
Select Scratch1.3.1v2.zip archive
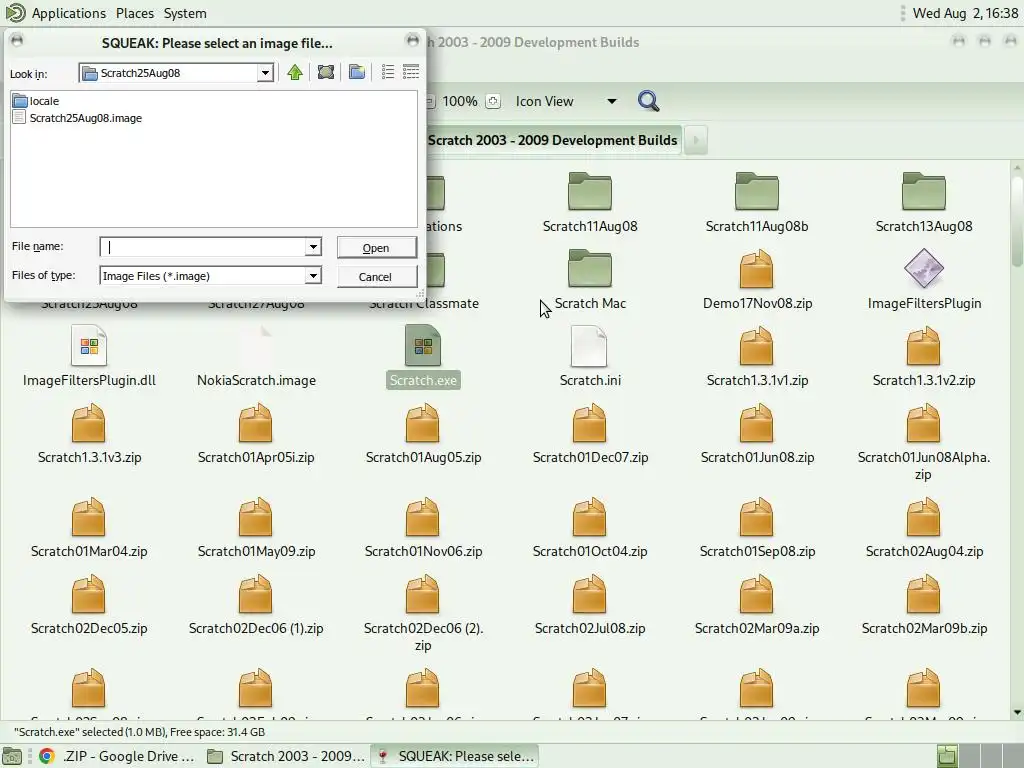tap(923, 357)
